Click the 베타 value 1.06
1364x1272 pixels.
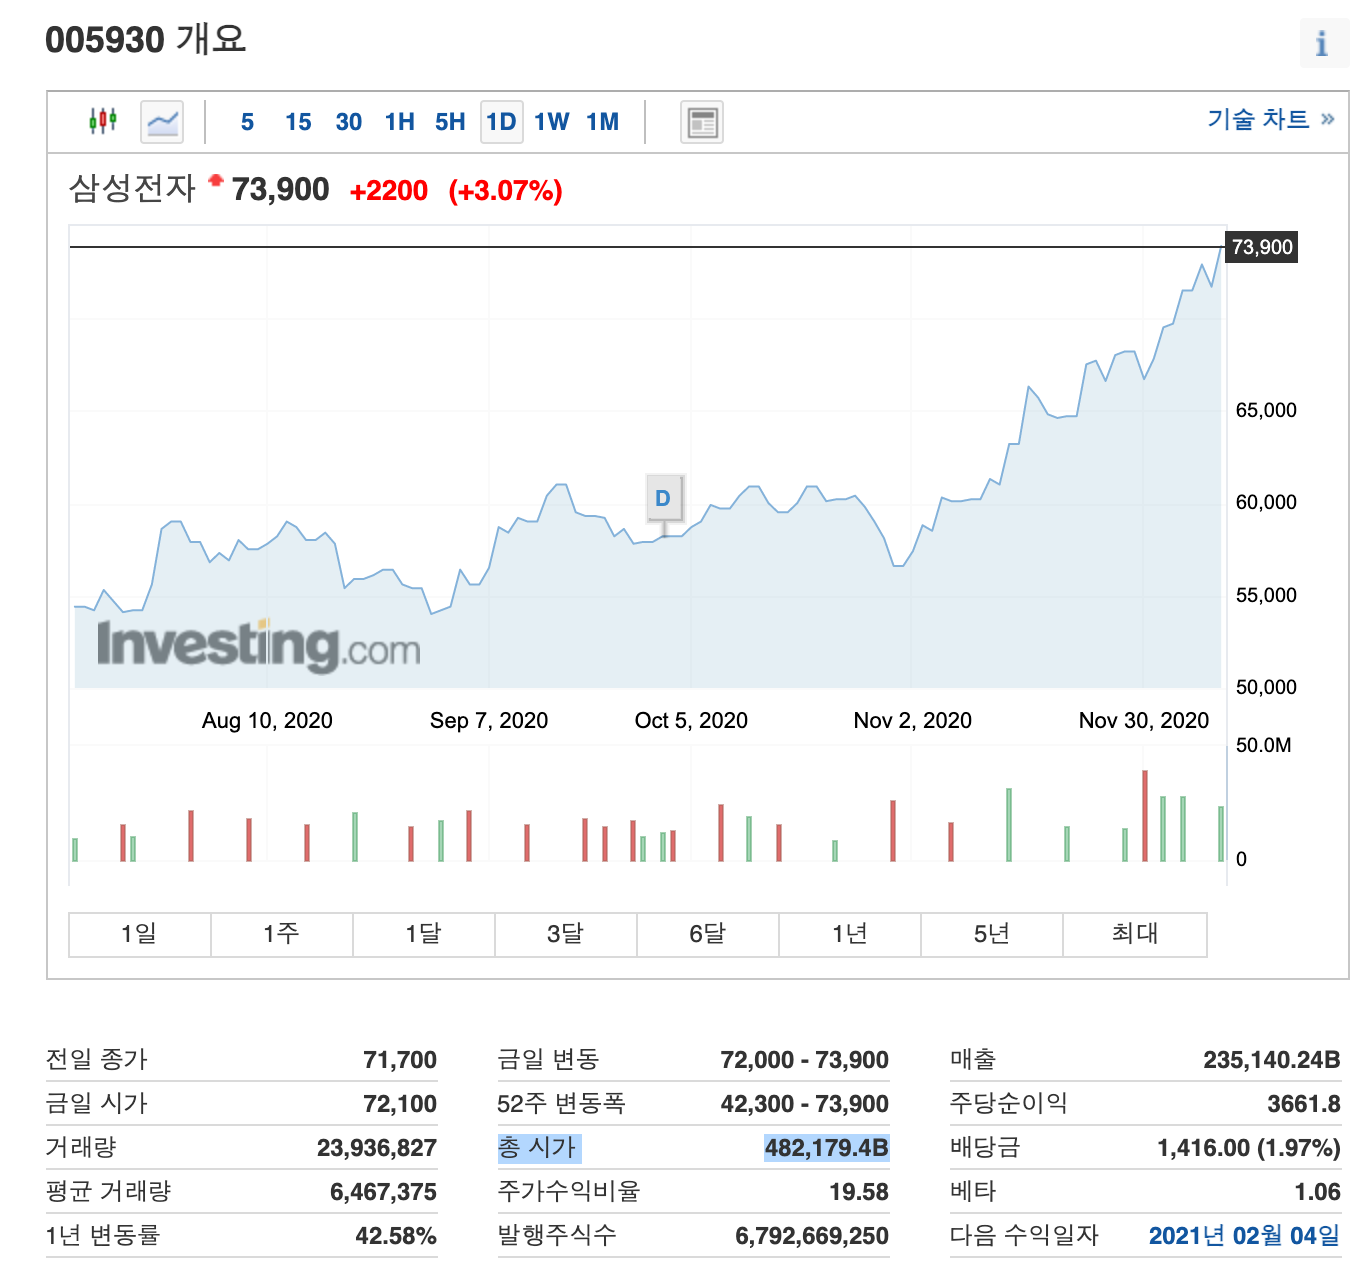(1317, 1192)
